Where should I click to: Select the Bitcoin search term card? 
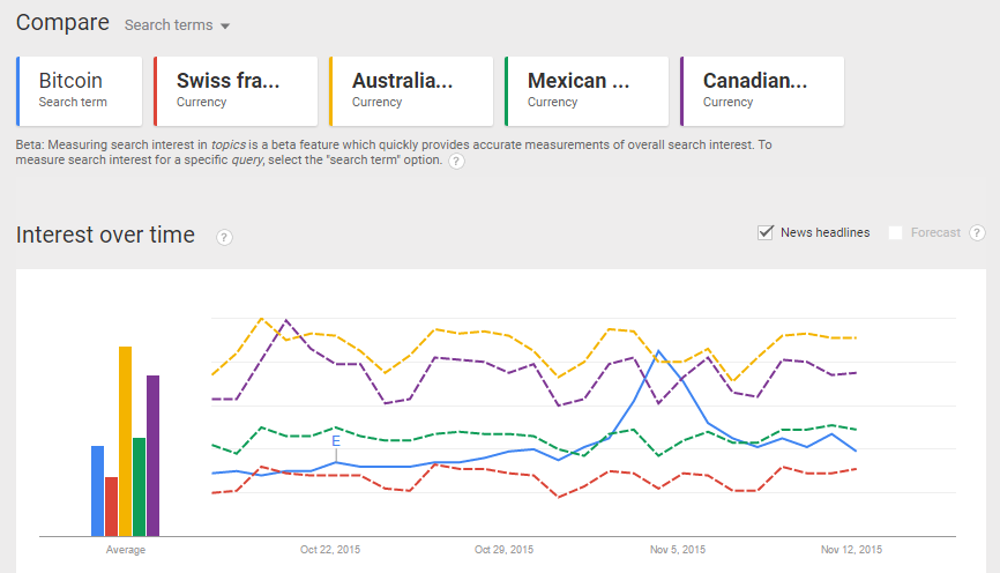pyautogui.click(x=80, y=91)
